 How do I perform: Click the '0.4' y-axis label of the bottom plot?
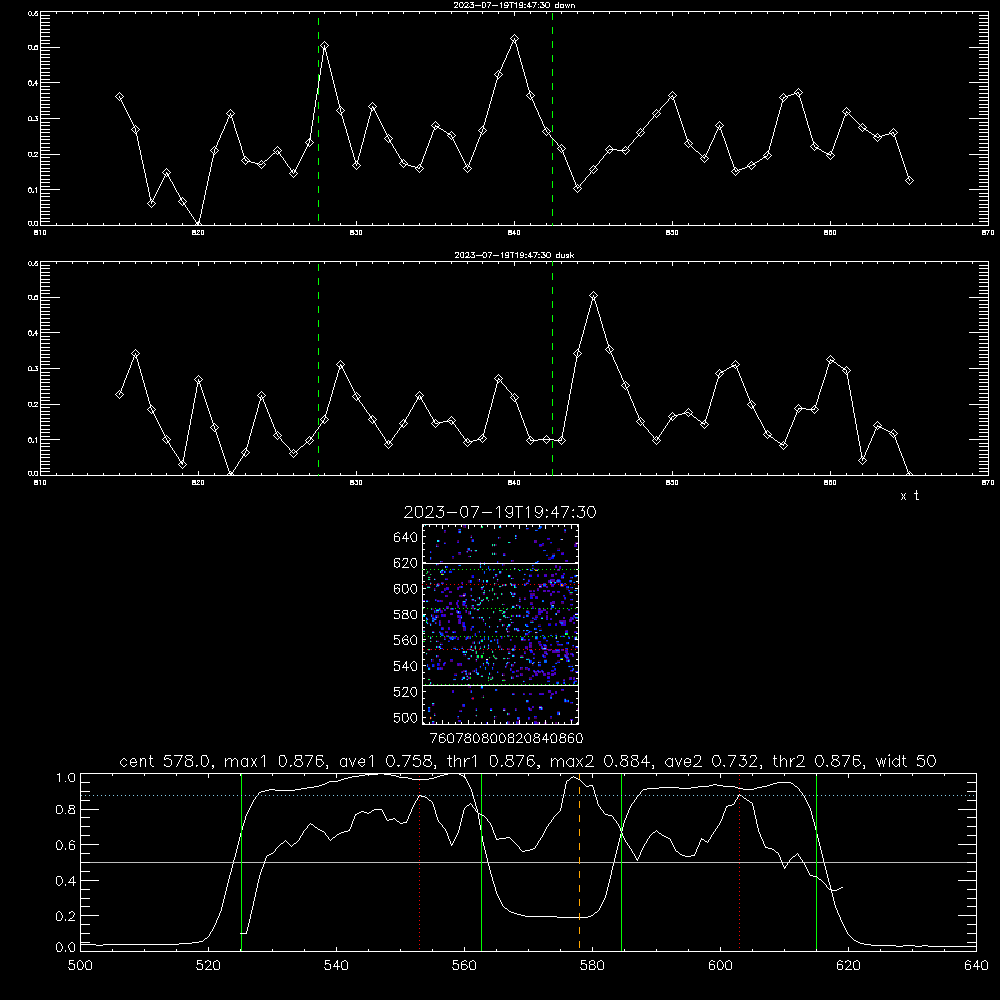[x=66, y=881]
